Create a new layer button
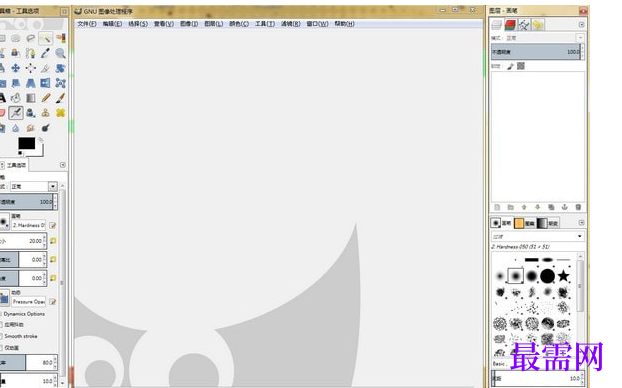 497,207
